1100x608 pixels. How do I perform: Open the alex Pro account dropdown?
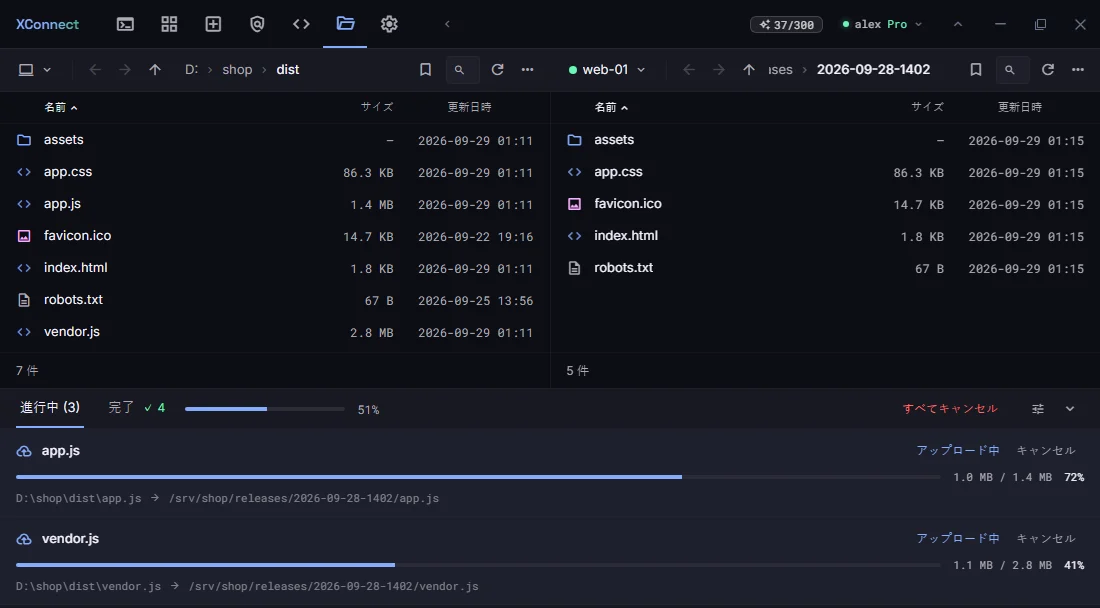point(883,24)
